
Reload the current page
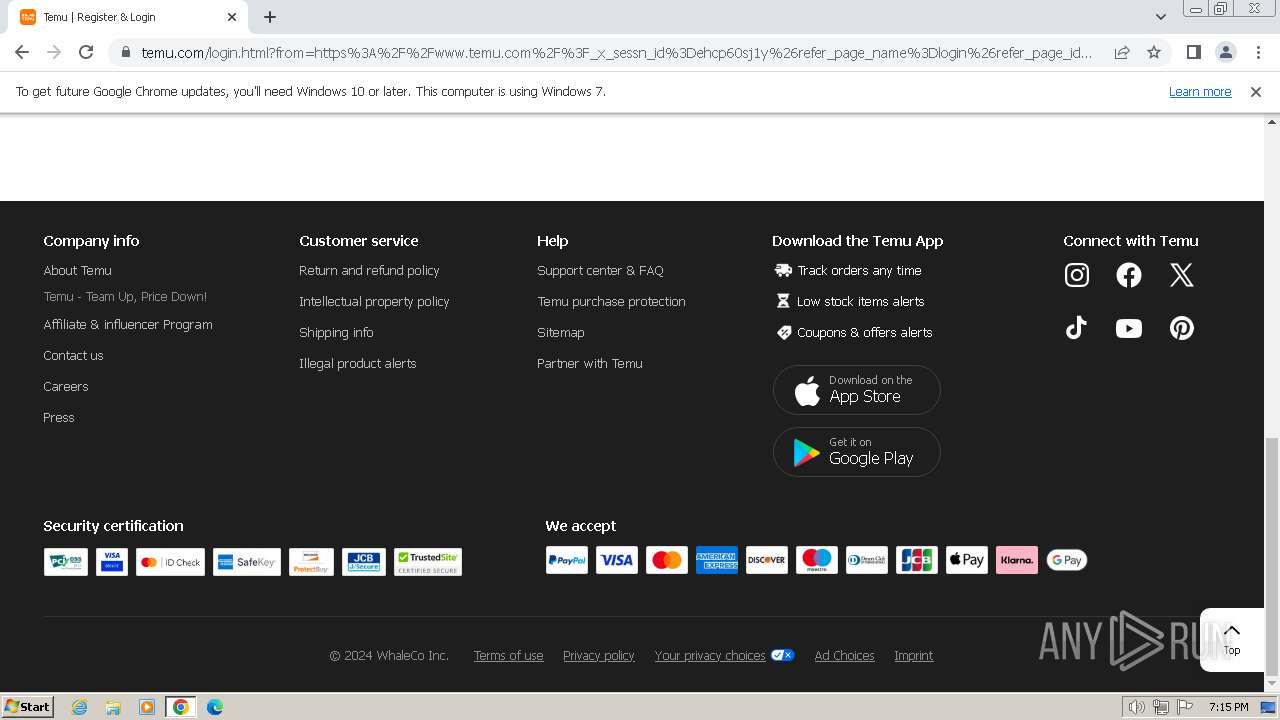click(86, 52)
